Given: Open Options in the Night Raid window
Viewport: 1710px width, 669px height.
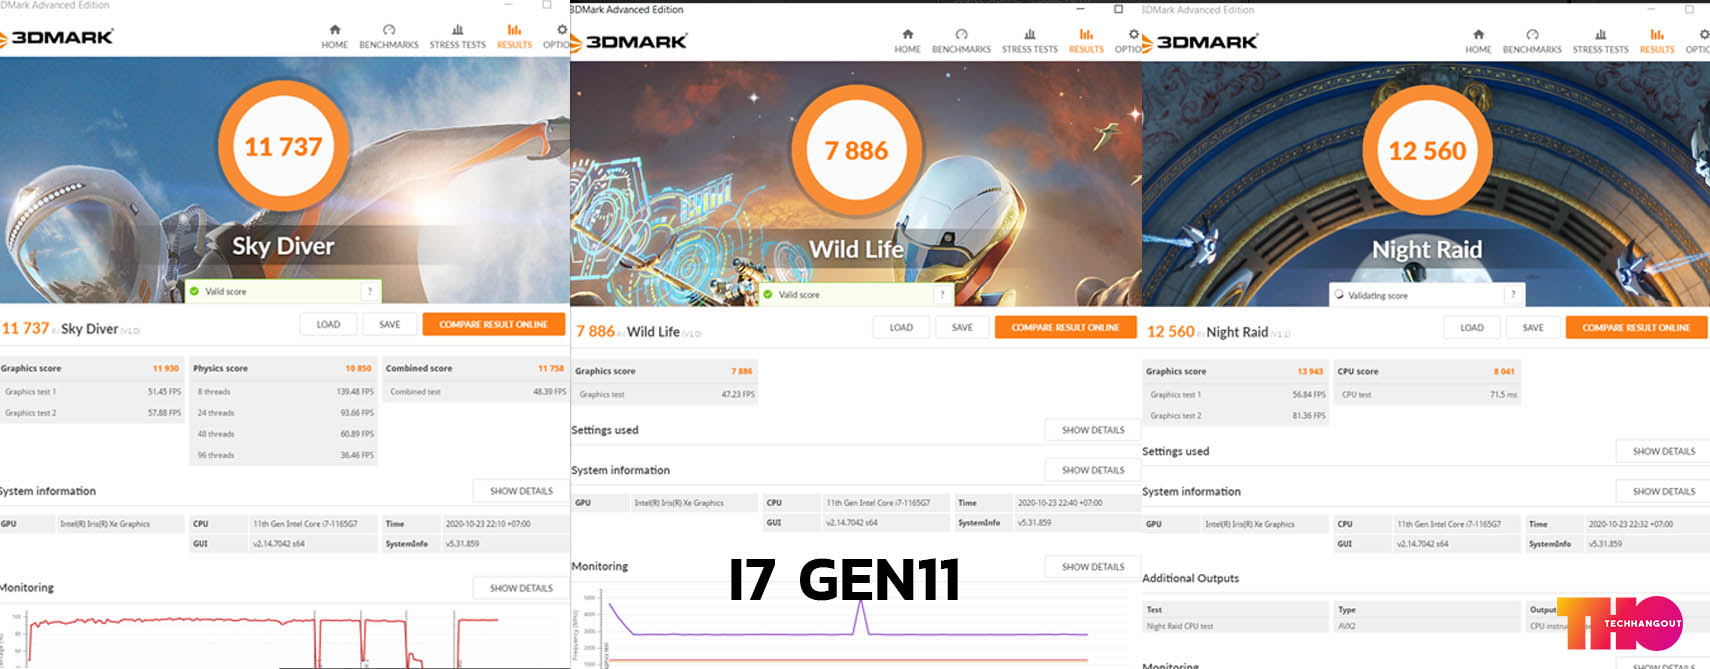Looking at the screenshot, I should (1698, 41).
